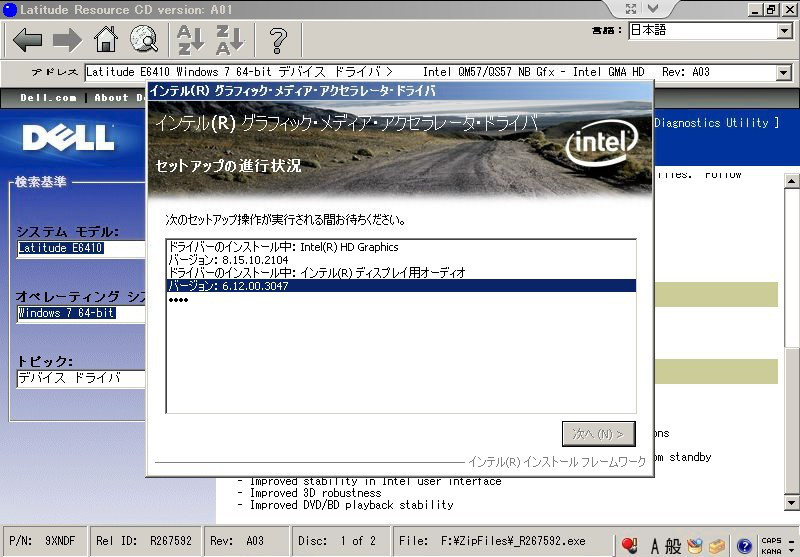The height and width of the screenshot is (557, 800).
Task: Minimize the Latitude Resource CD window
Action: (757, 9)
